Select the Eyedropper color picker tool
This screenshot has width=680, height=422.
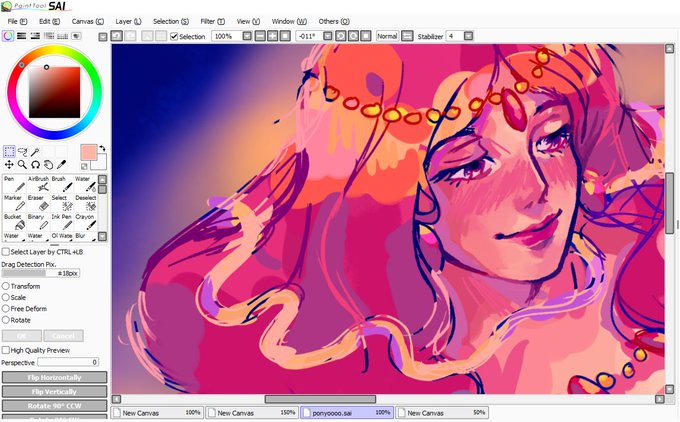[61, 164]
